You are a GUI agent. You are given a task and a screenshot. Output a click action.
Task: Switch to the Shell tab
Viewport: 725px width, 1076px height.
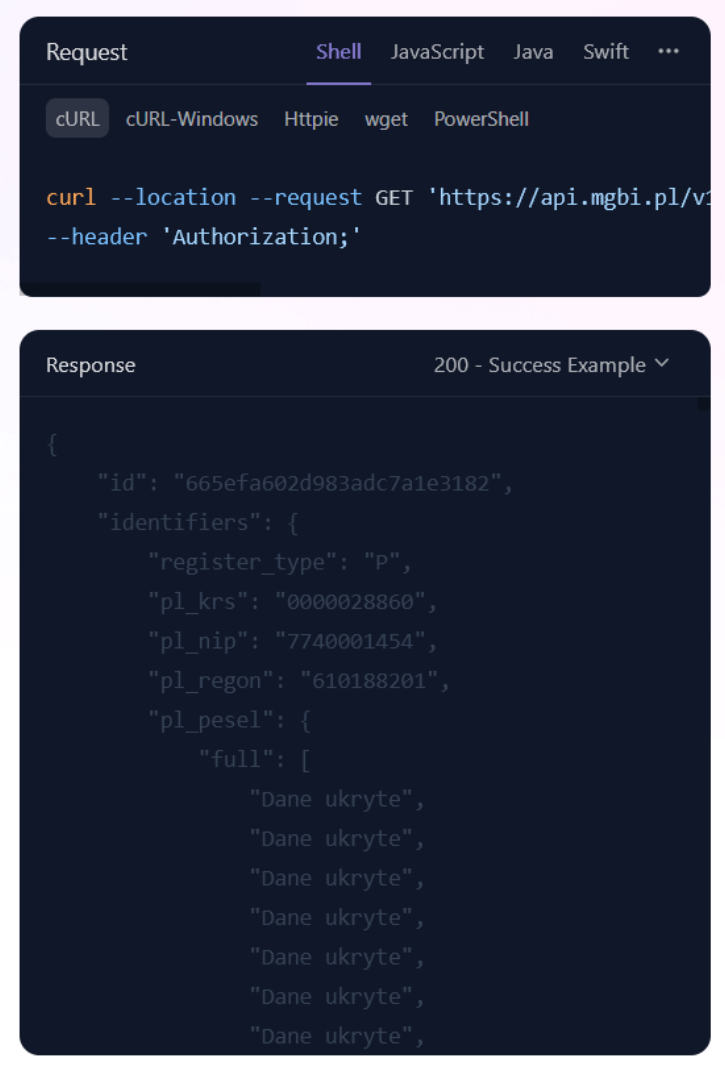(339, 52)
